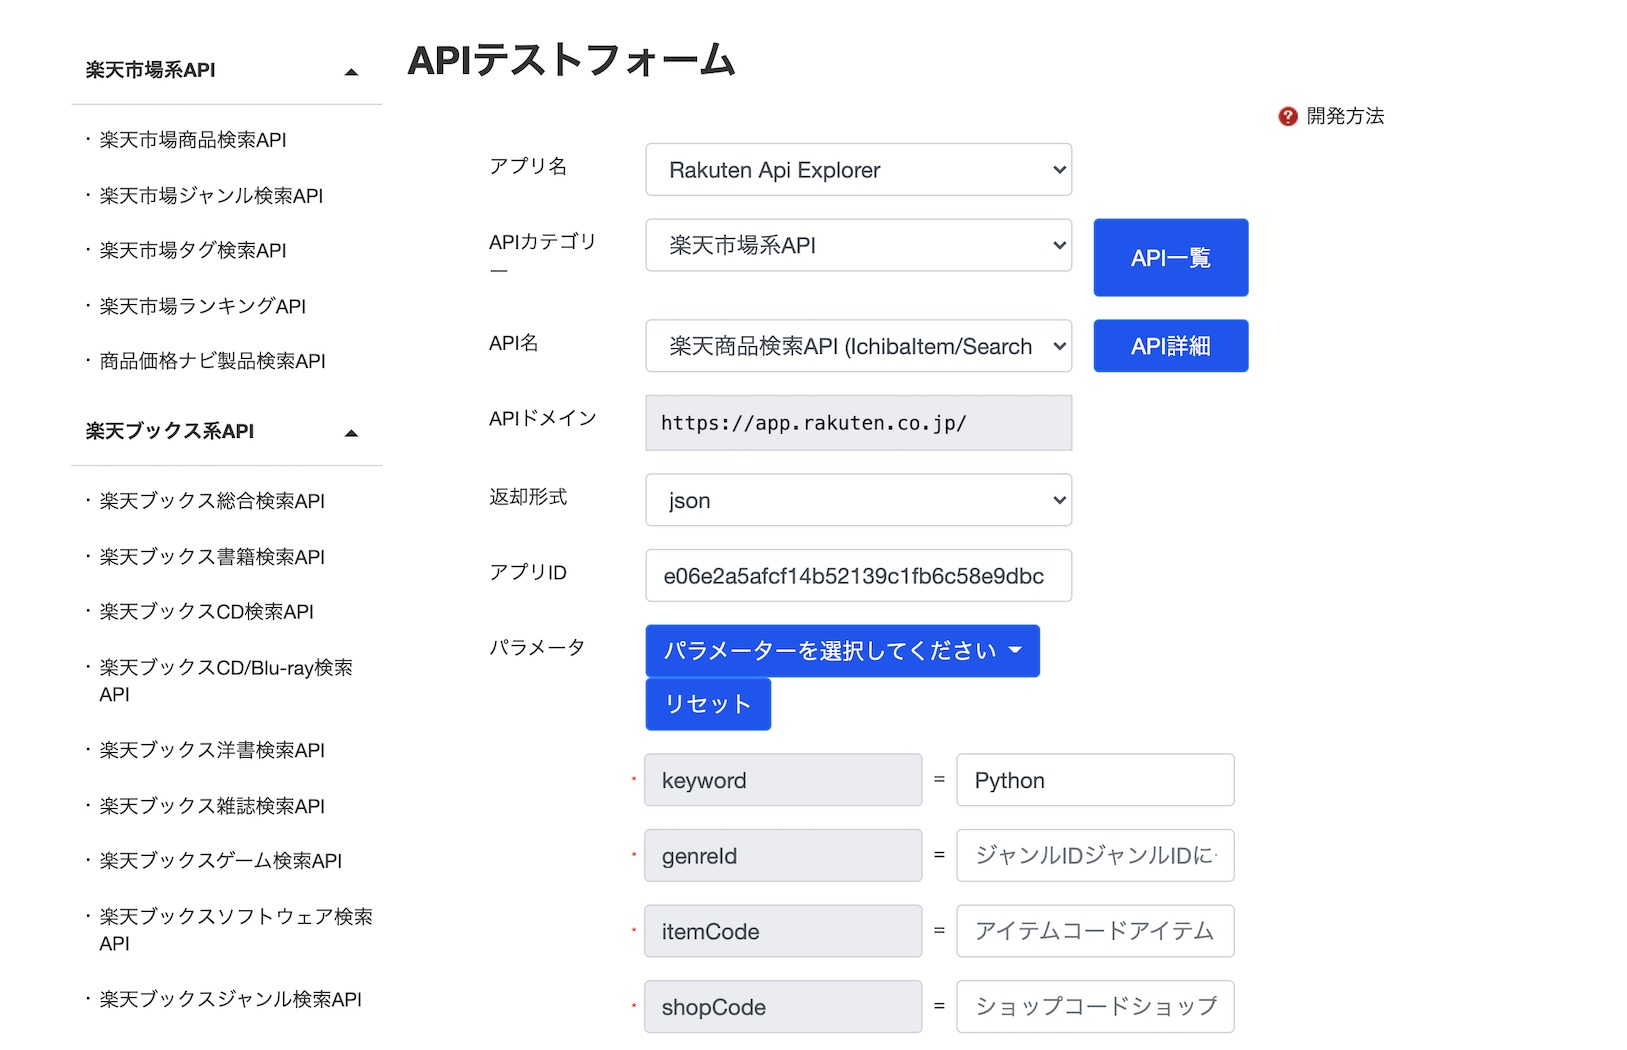Image resolution: width=1627 pixels, height=1050 pixels.
Task: Click the itemCode value input field
Action: click(1095, 931)
